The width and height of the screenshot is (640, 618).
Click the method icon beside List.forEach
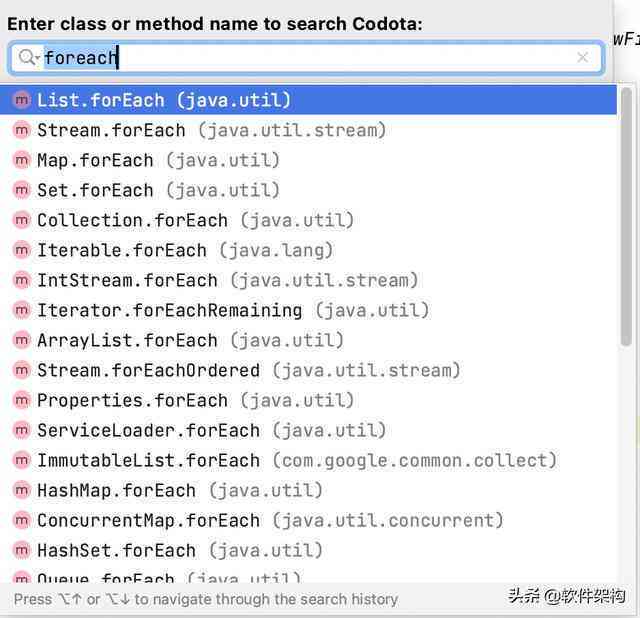pos(22,100)
